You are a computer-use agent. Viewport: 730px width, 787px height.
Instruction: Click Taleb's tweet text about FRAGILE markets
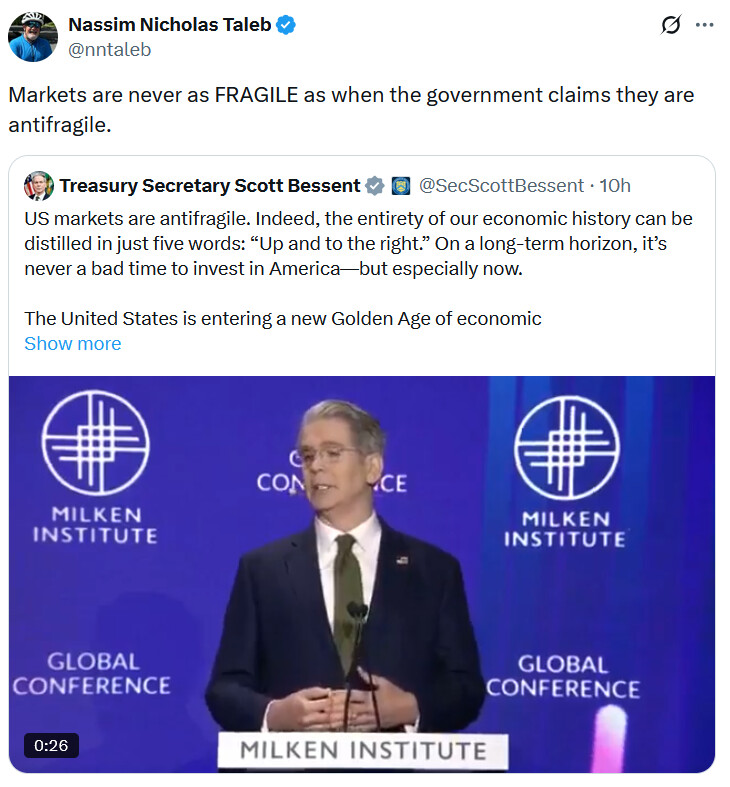[351, 110]
